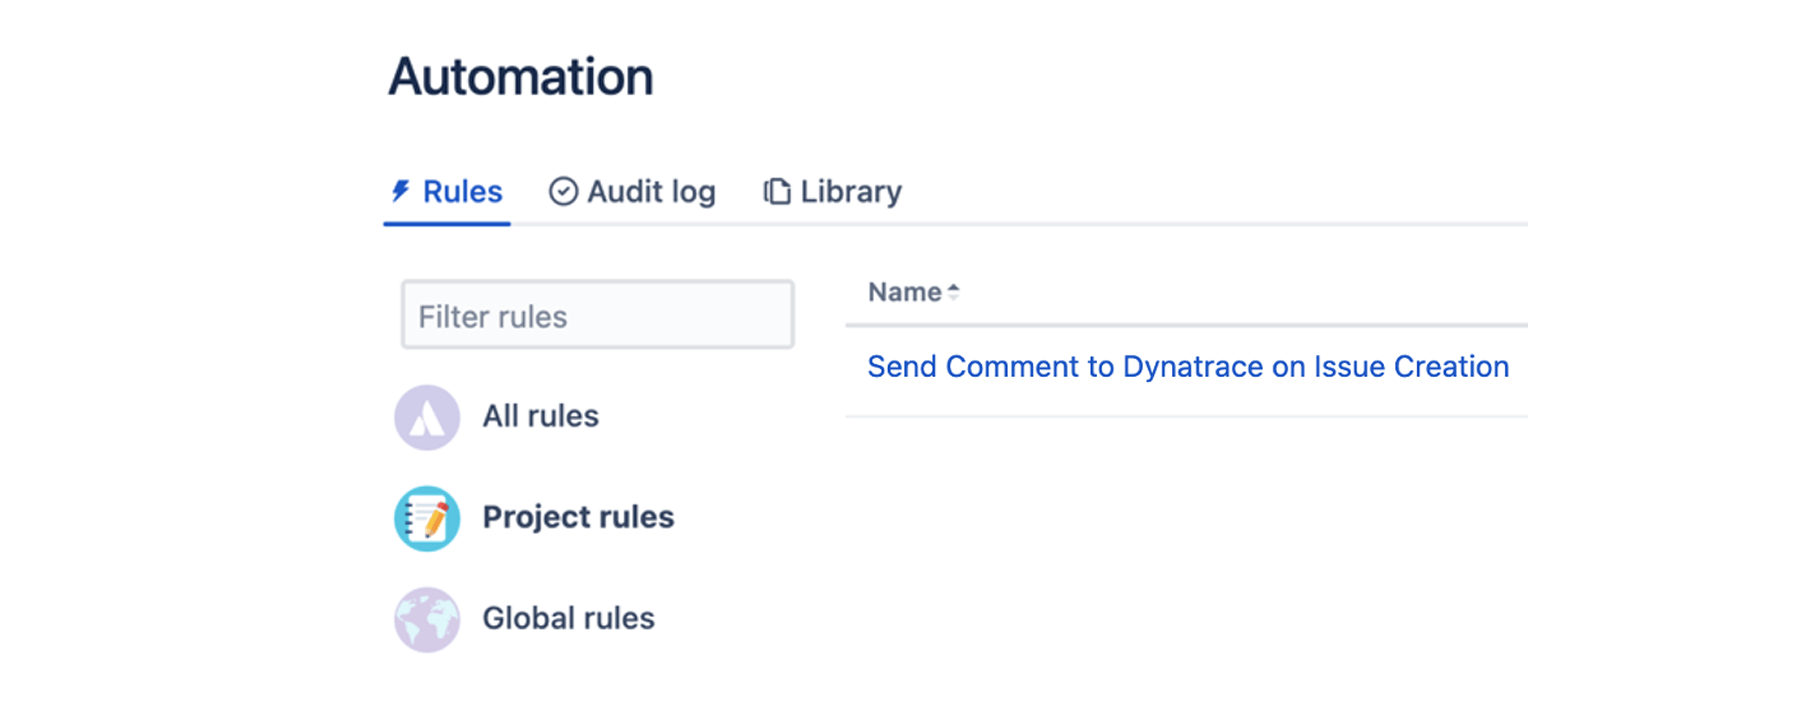Click the lightning bolt icon on Rules tab
This screenshot has height=723, width=1800.
tap(401, 191)
